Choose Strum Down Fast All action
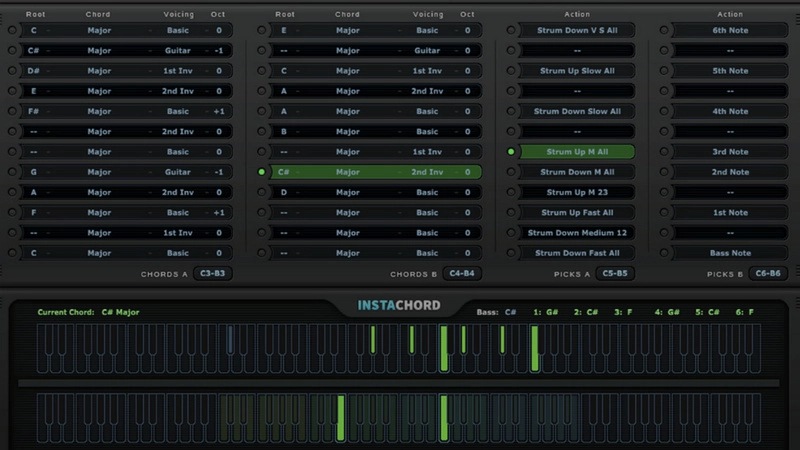The image size is (800, 450). (577, 253)
